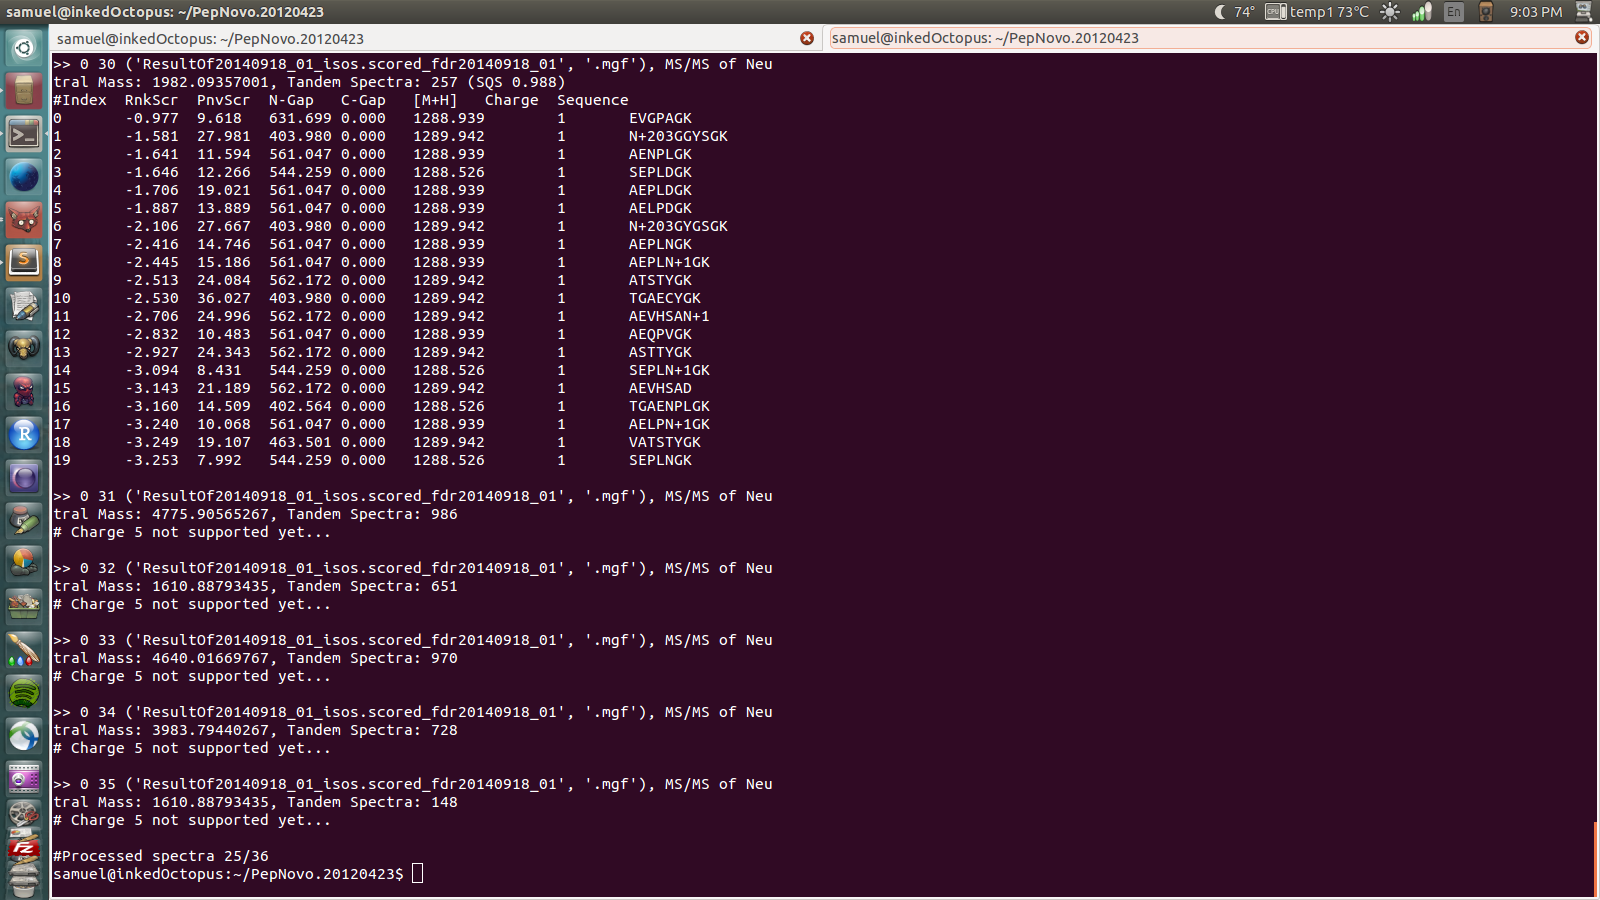The height and width of the screenshot is (900, 1600).
Task: Open the Ubuntu Dash home launcher
Action: [24, 47]
